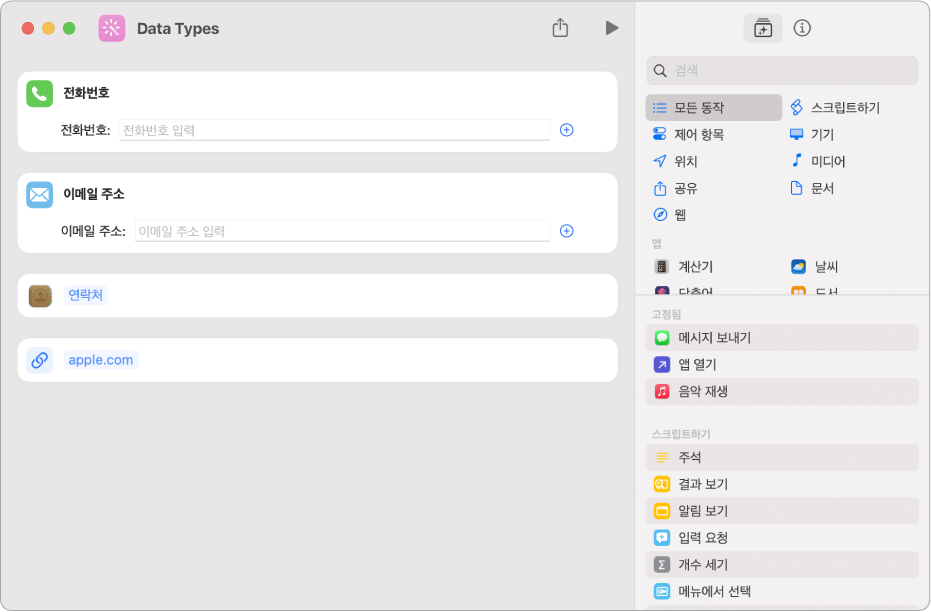Click the share icon in the title bar
Image resolution: width=931 pixels, height=612 pixels.
coord(560,27)
